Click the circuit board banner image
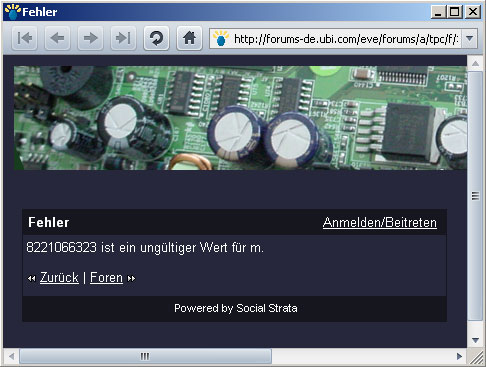The height and width of the screenshot is (367, 486). tap(240, 118)
